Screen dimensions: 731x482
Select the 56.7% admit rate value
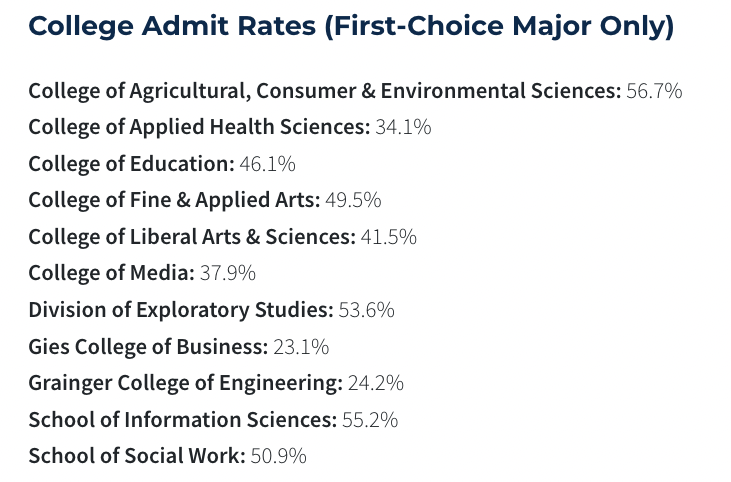[654, 91]
